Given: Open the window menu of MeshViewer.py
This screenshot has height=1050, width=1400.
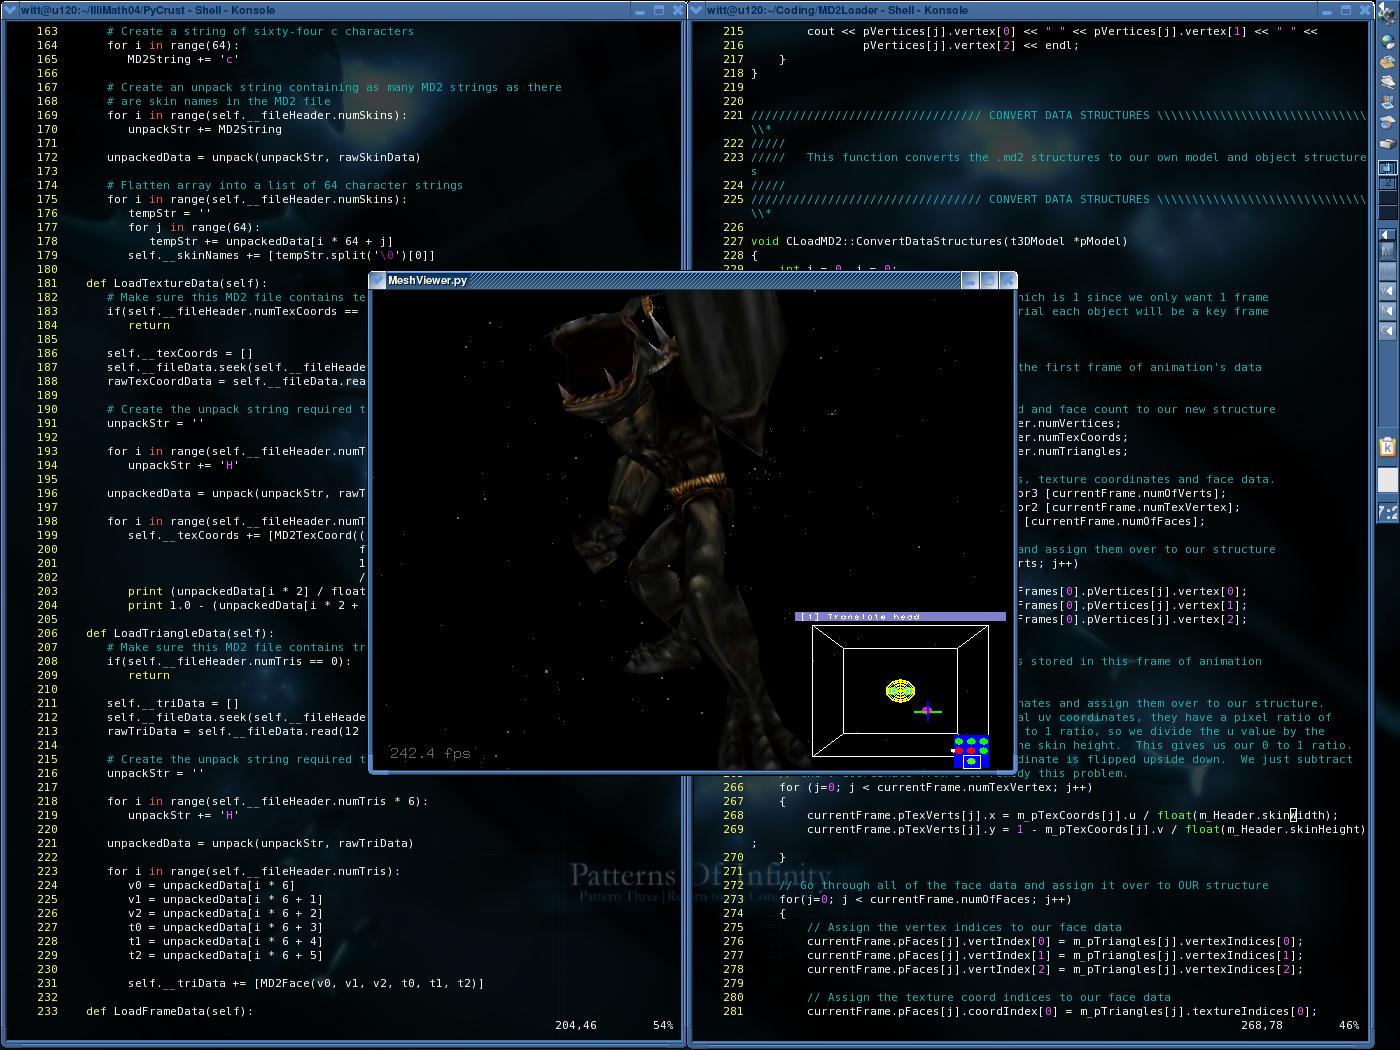Looking at the screenshot, I should pos(379,280).
